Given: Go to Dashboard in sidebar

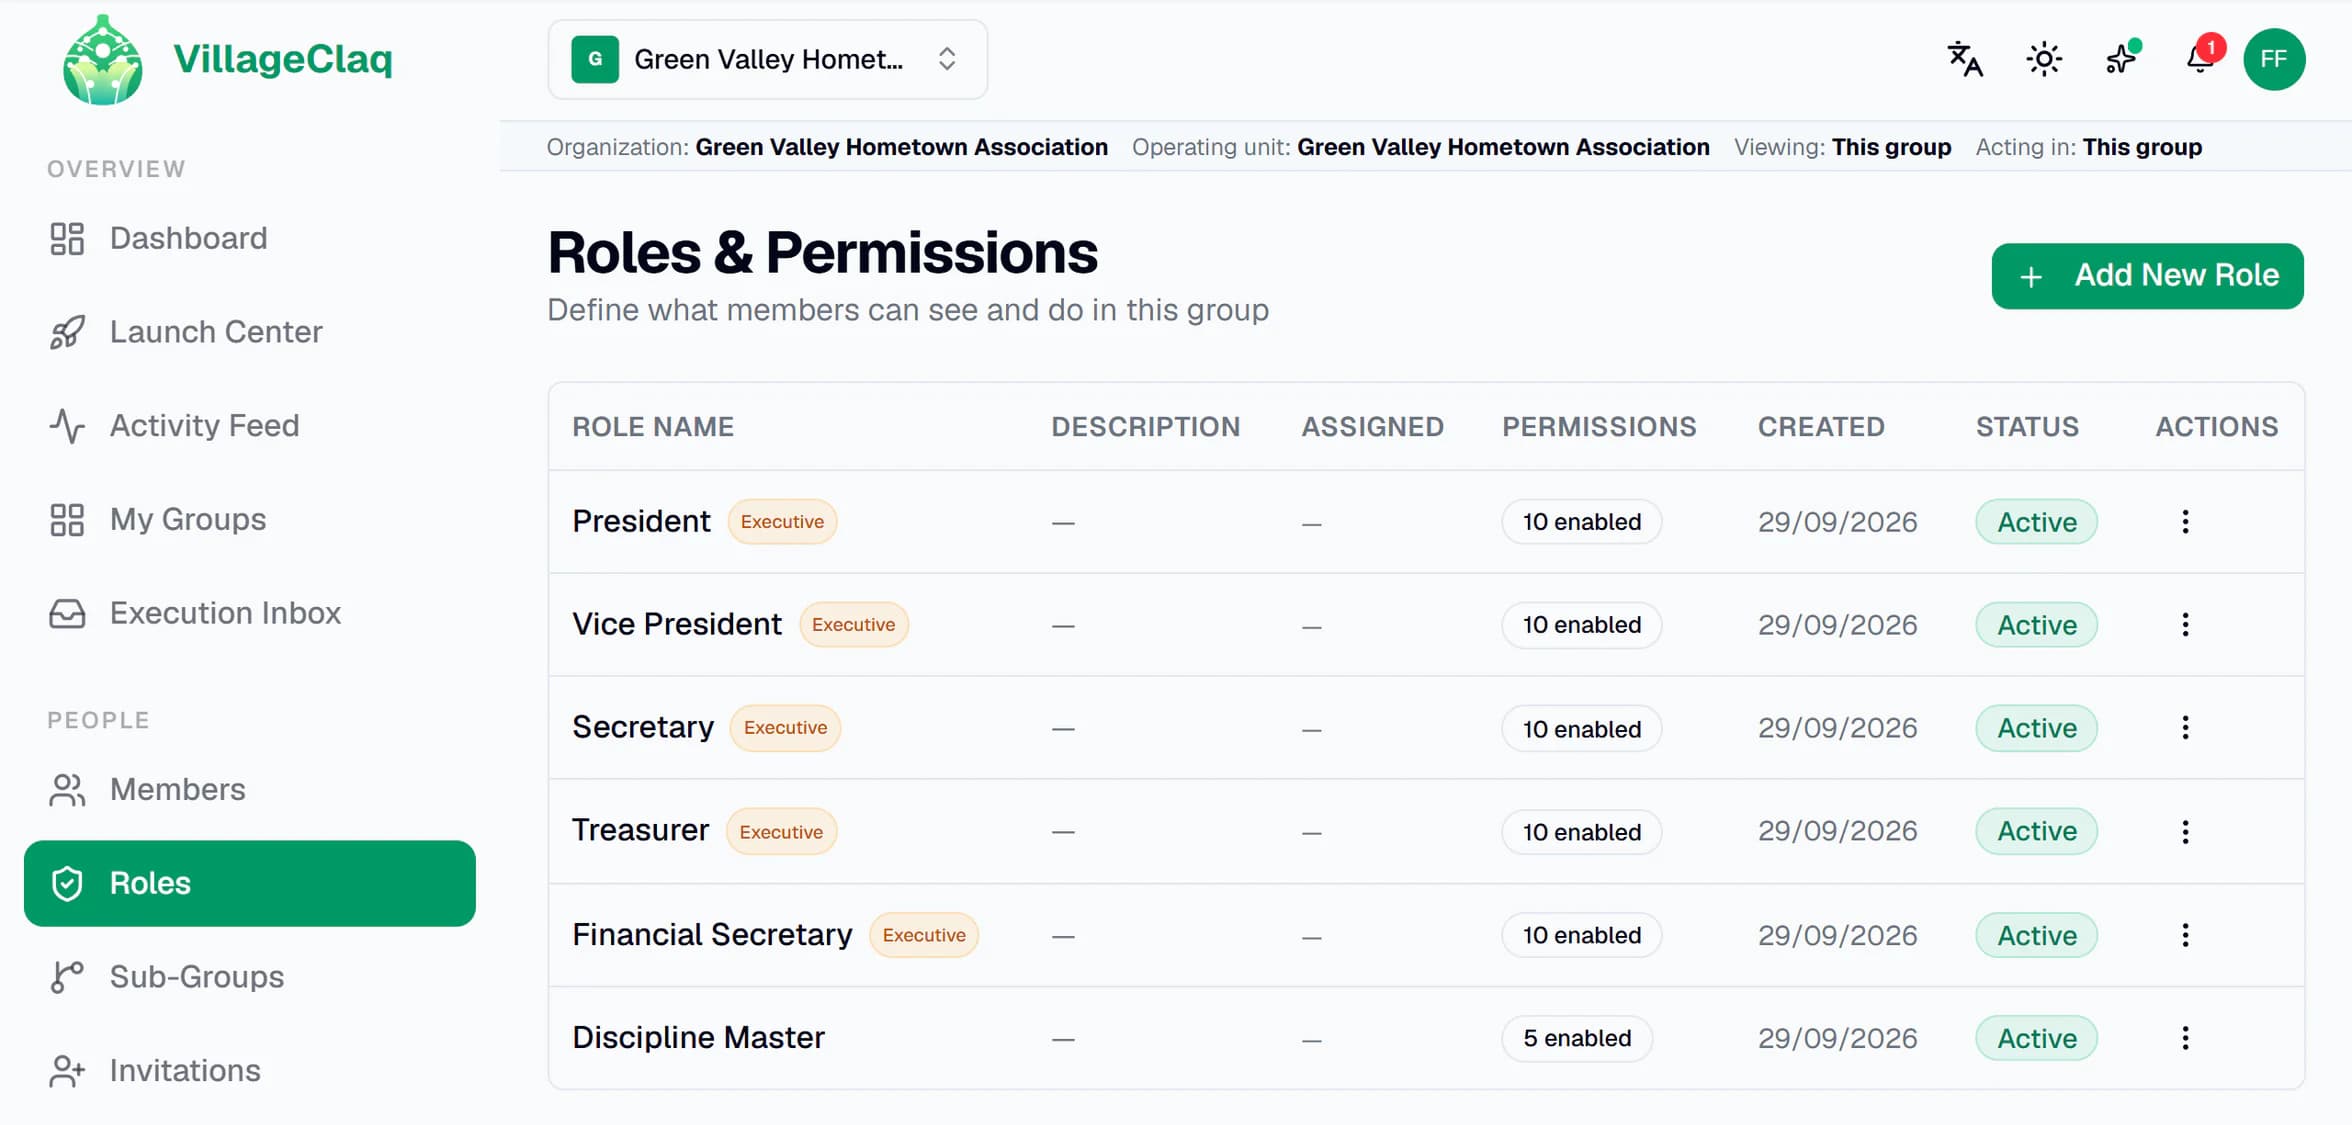Looking at the screenshot, I should coord(250,238).
